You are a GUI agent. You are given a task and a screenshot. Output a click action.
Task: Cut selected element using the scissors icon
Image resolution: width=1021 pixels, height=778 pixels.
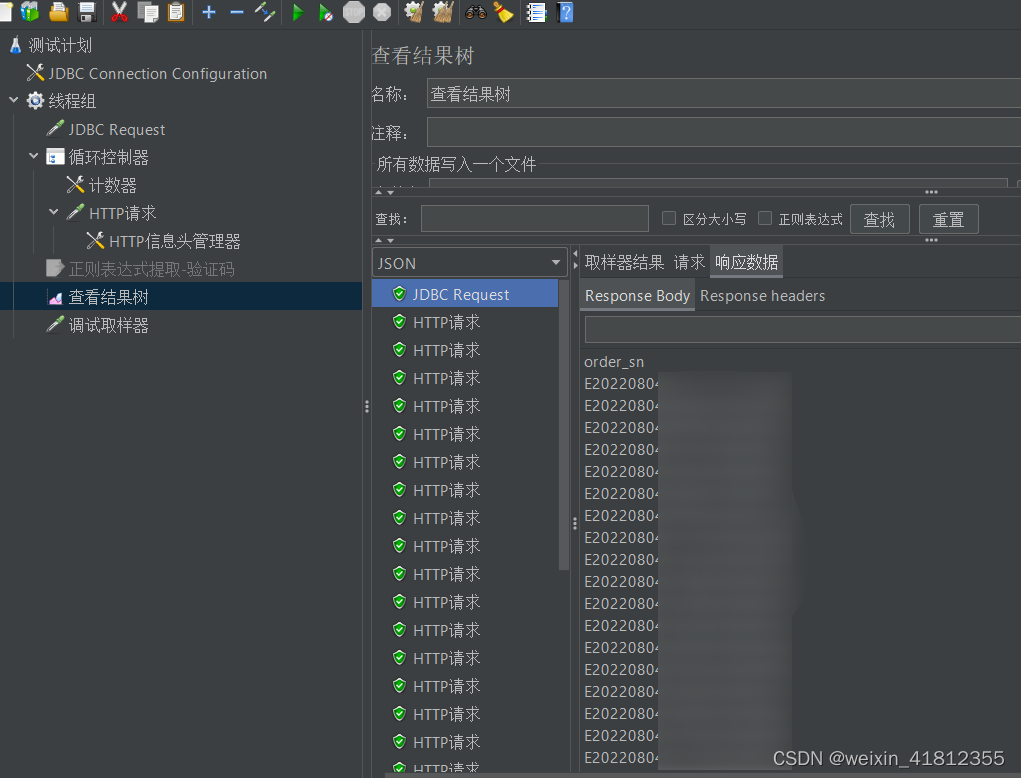pos(120,12)
